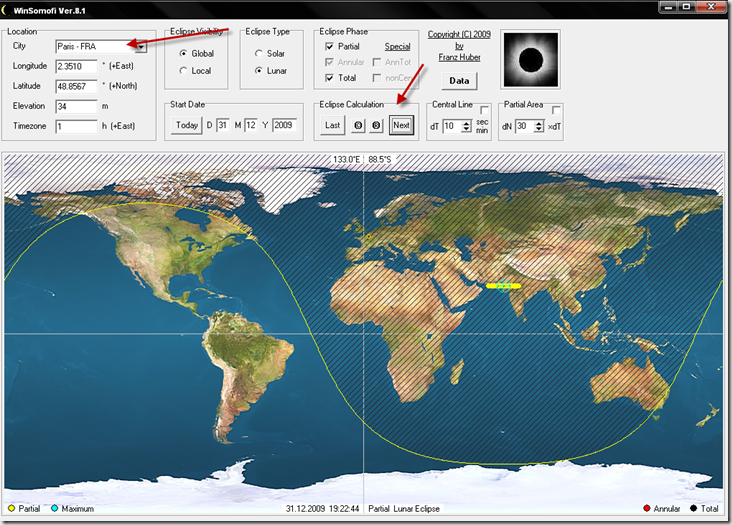Click the black Total legend dot
732x525 pixels.
tap(693, 508)
